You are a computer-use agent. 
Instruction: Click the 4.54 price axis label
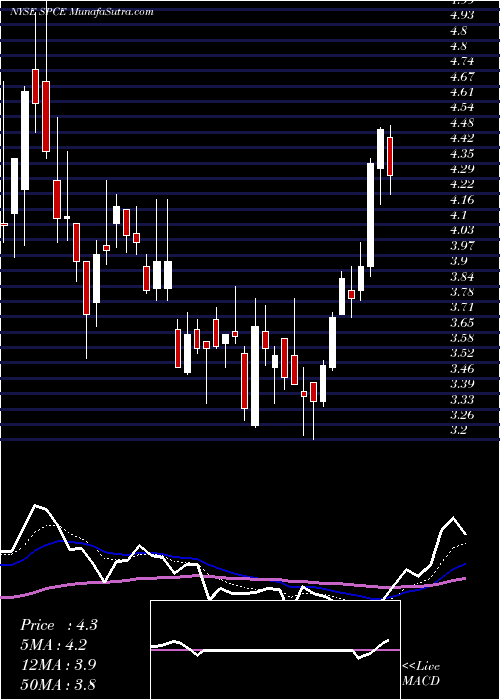tap(462, 108)
